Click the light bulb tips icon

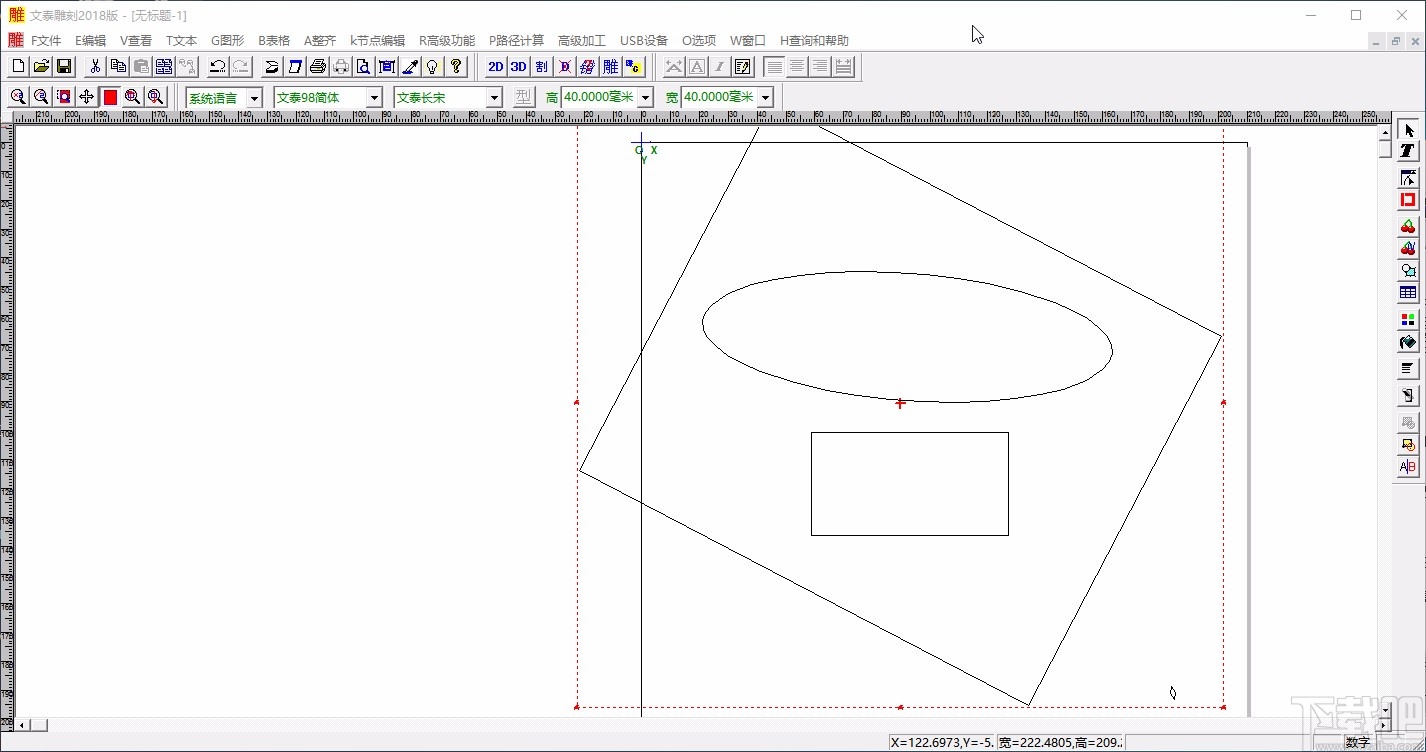[x=433, y=67]
